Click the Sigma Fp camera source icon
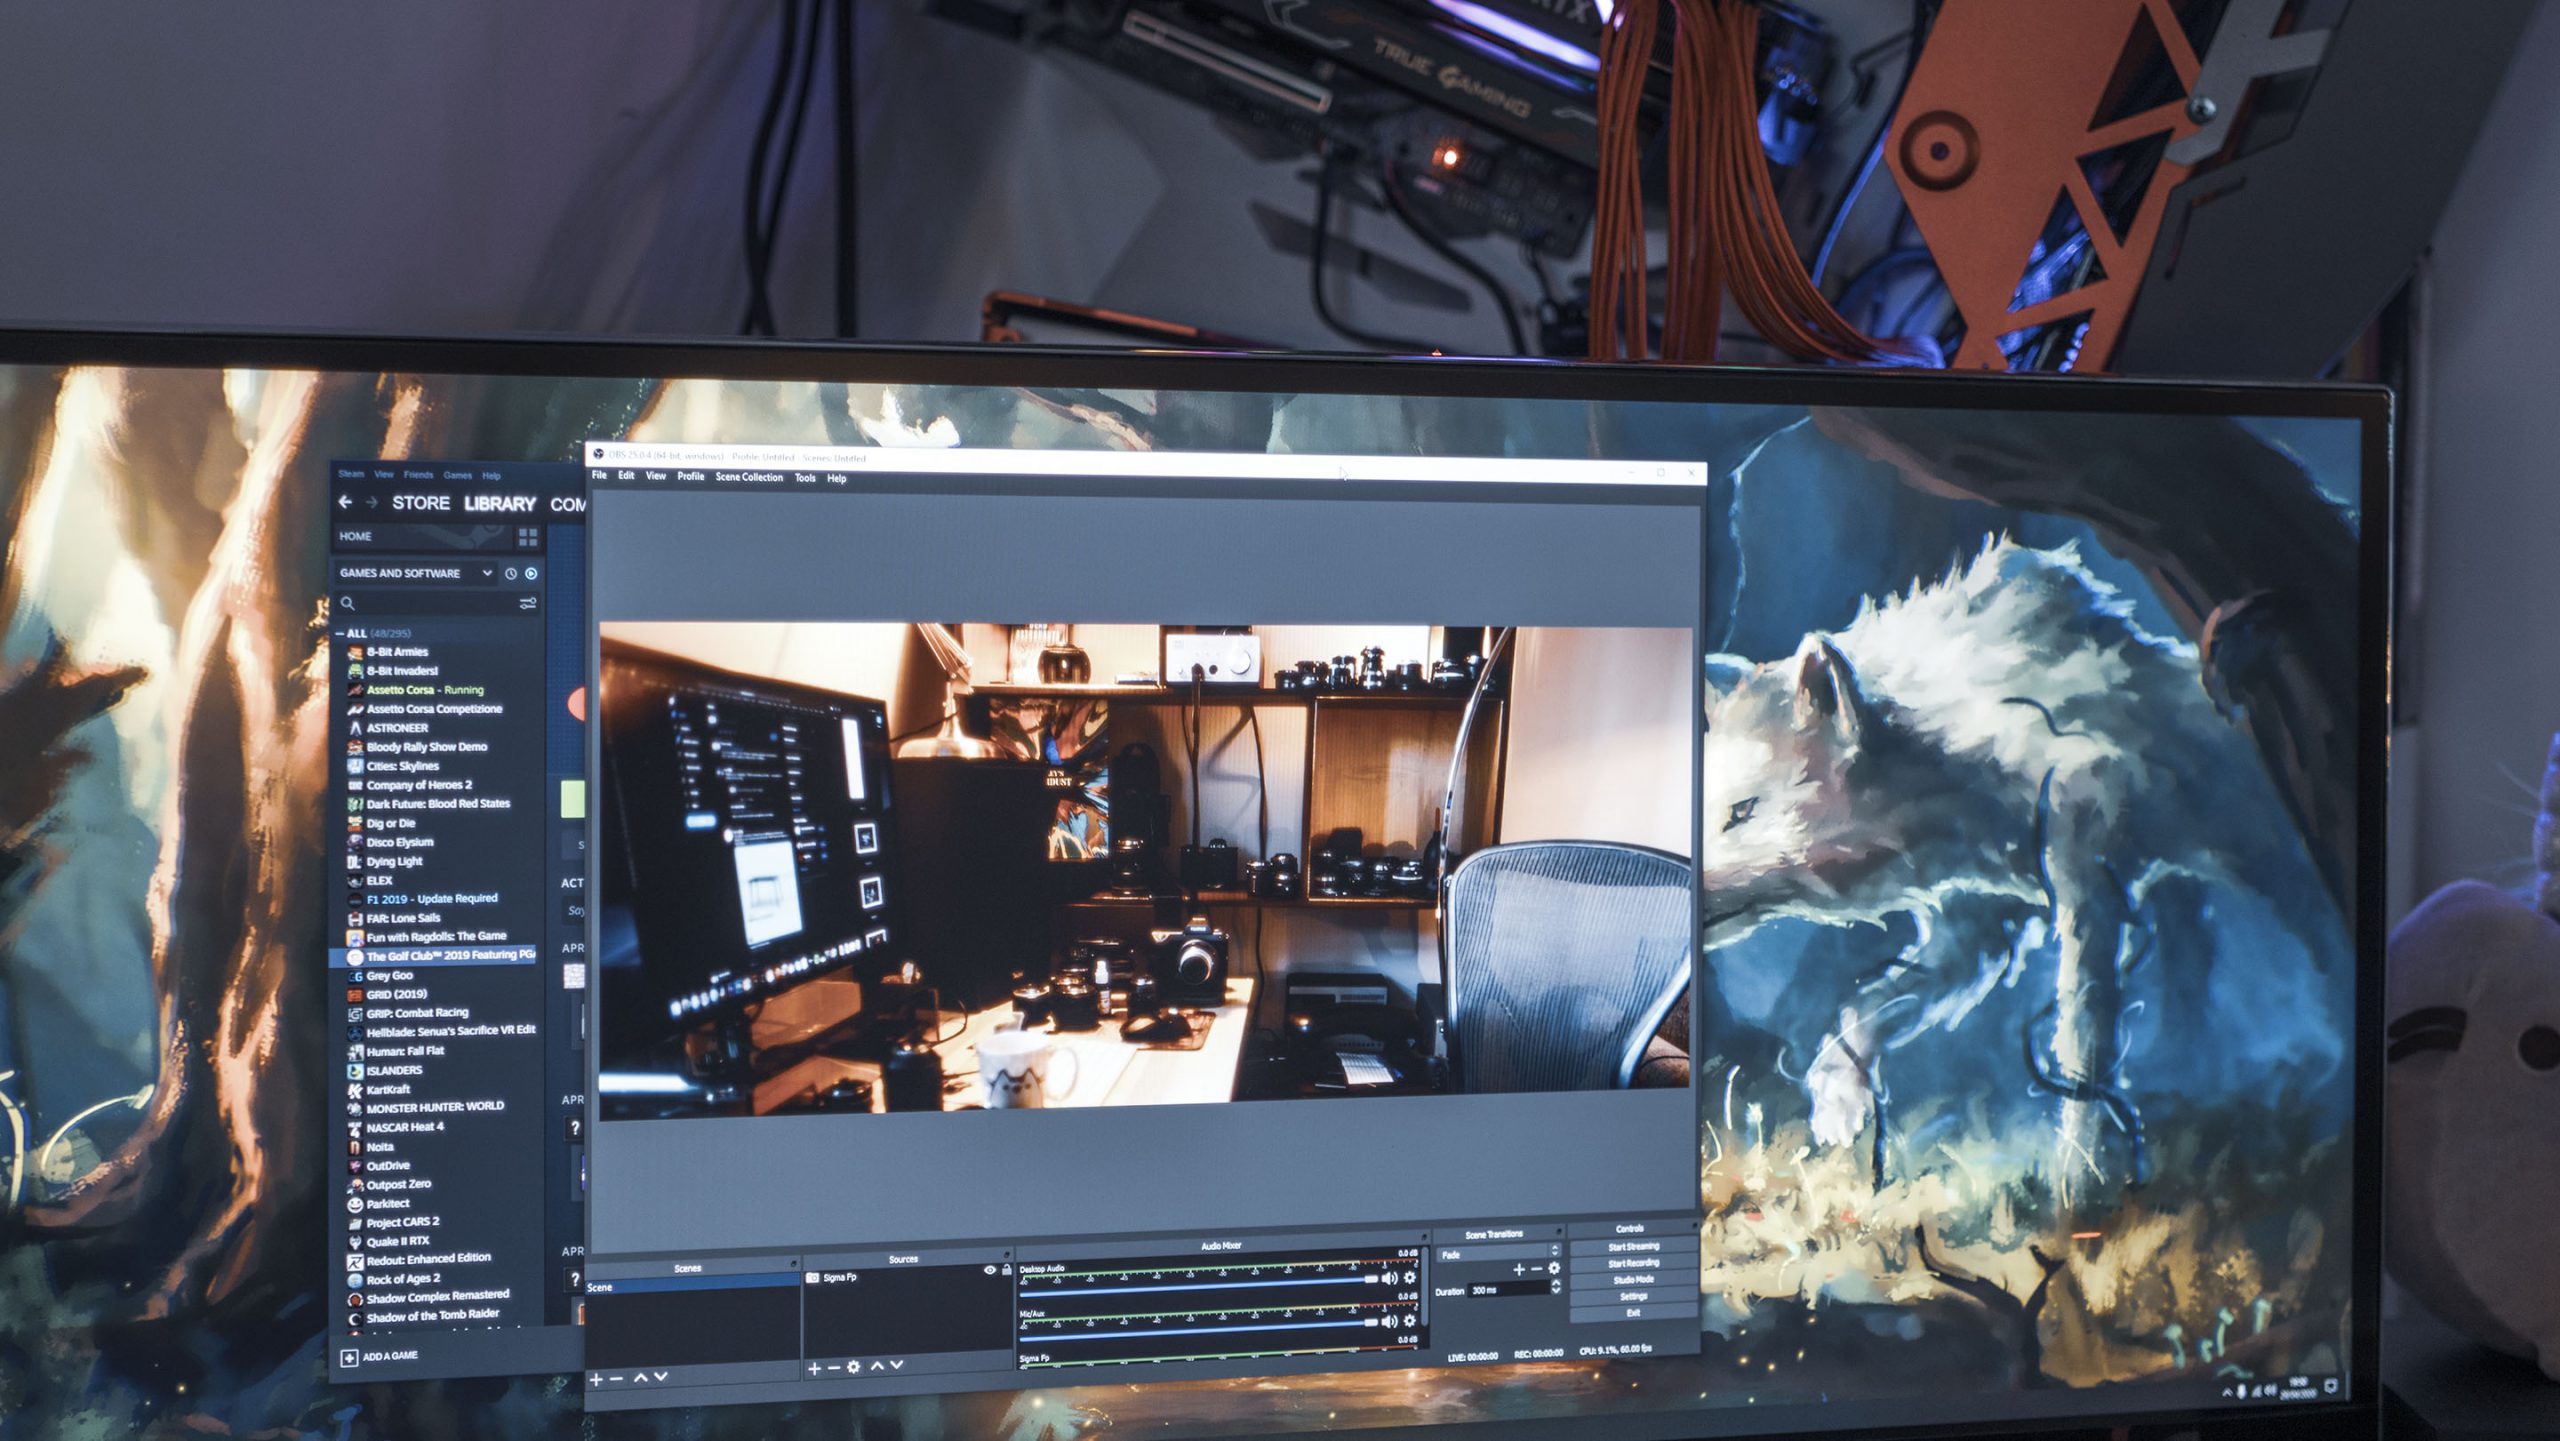 [x=813, y=1278]
